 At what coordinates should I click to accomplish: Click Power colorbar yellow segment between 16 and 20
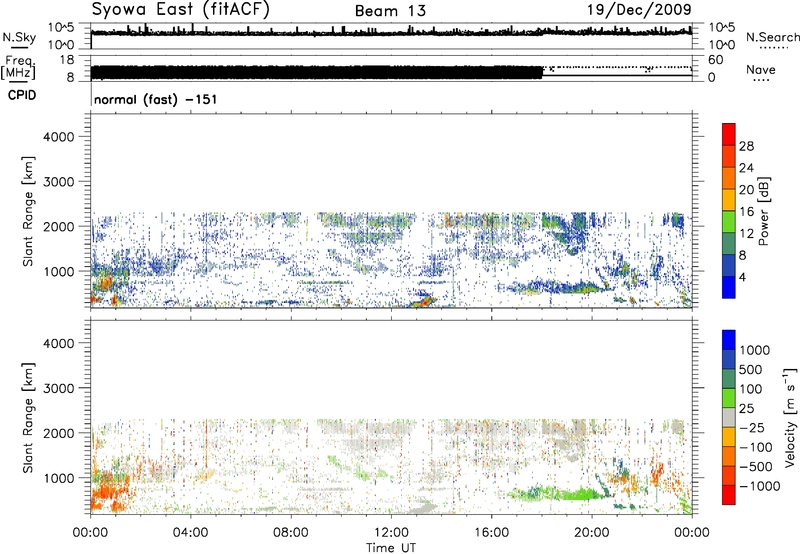click(x=729, y=199)
